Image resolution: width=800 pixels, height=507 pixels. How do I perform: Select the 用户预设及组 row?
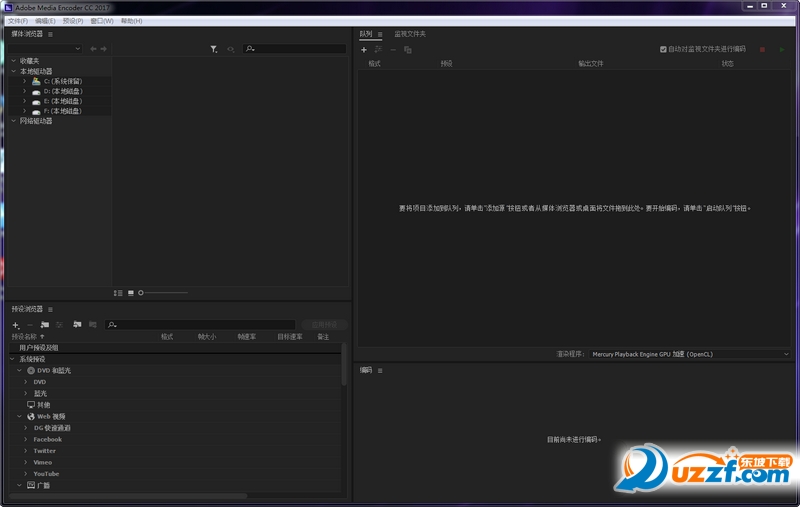click(x=175, y=347)
